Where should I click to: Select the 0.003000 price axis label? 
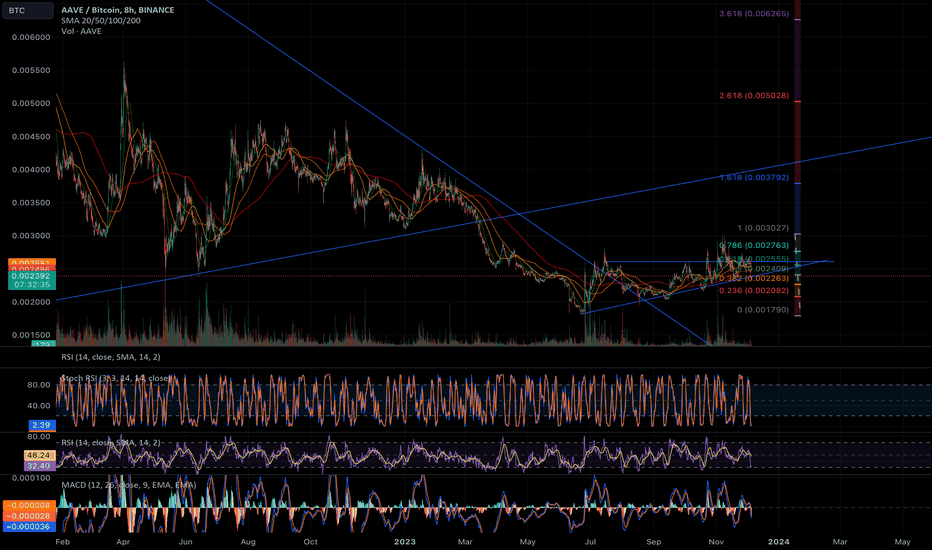[31, 236]
